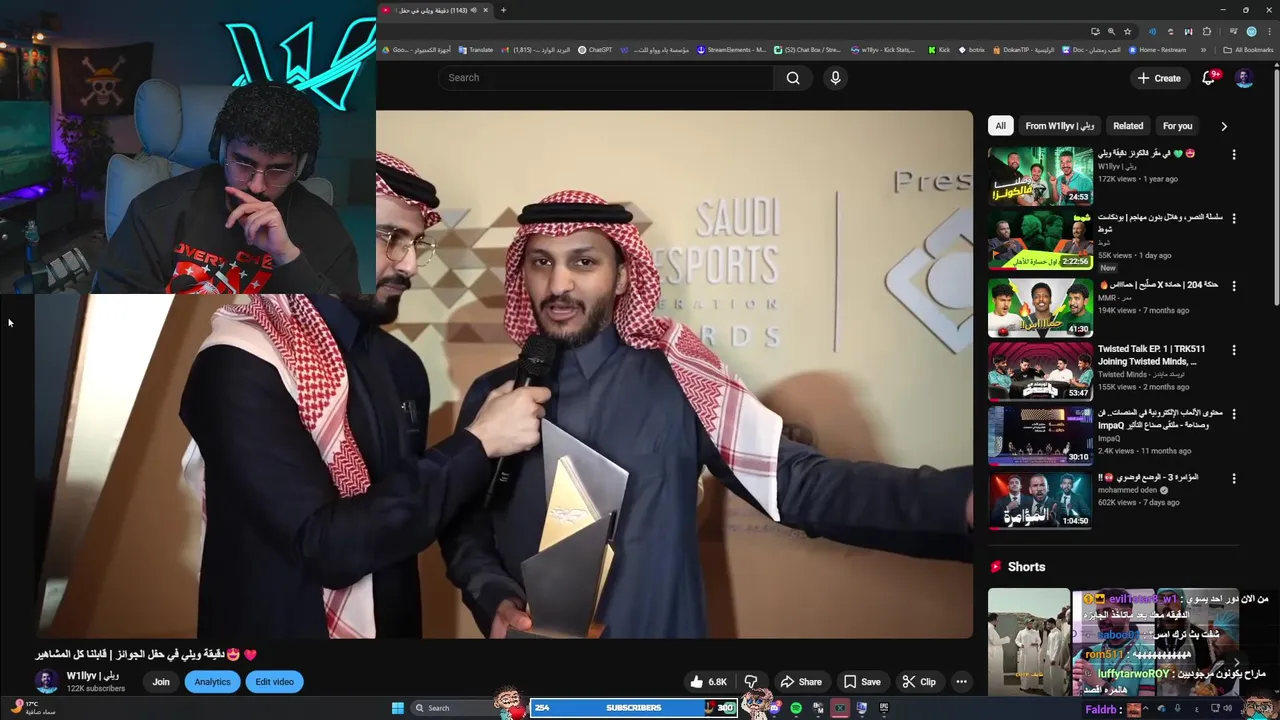Open the first Shorts thumbnail
Viewport: 1280px width, 720px height.
click(x=1028, y=642)
